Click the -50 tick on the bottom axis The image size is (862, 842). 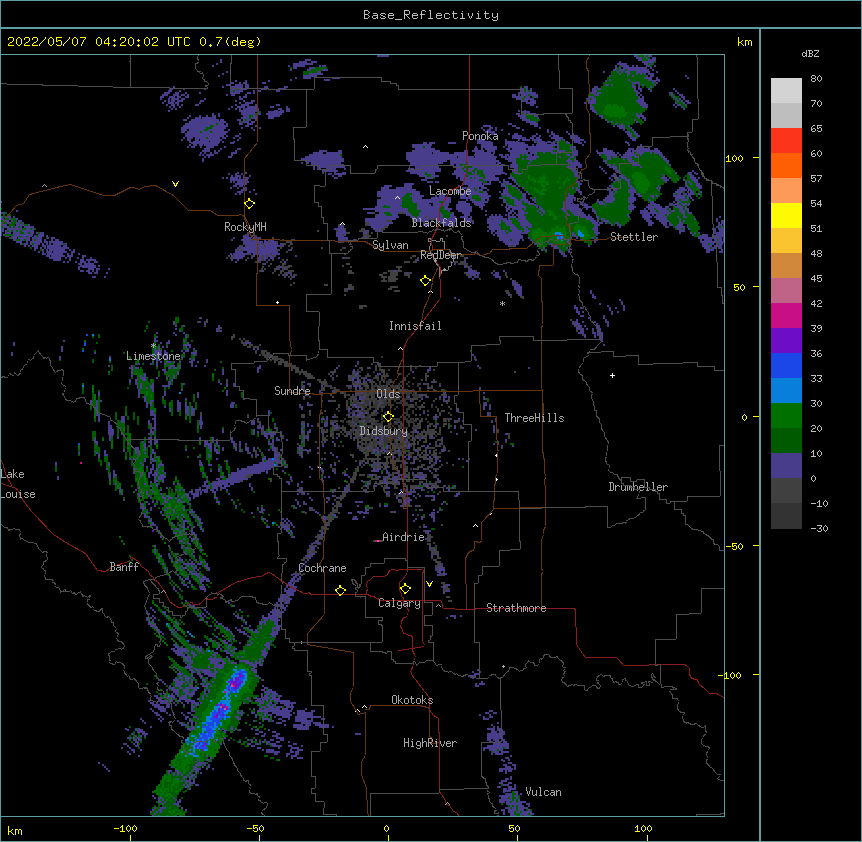[255, 829]
